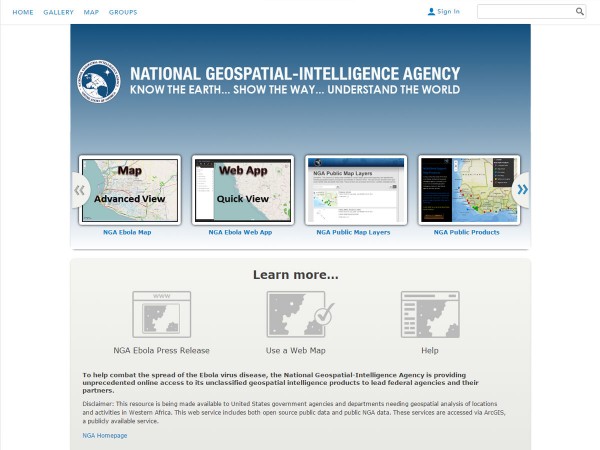Screen dimensions: 600x450
Task: Click the Learn more... heading
Action: pos(296,275)
